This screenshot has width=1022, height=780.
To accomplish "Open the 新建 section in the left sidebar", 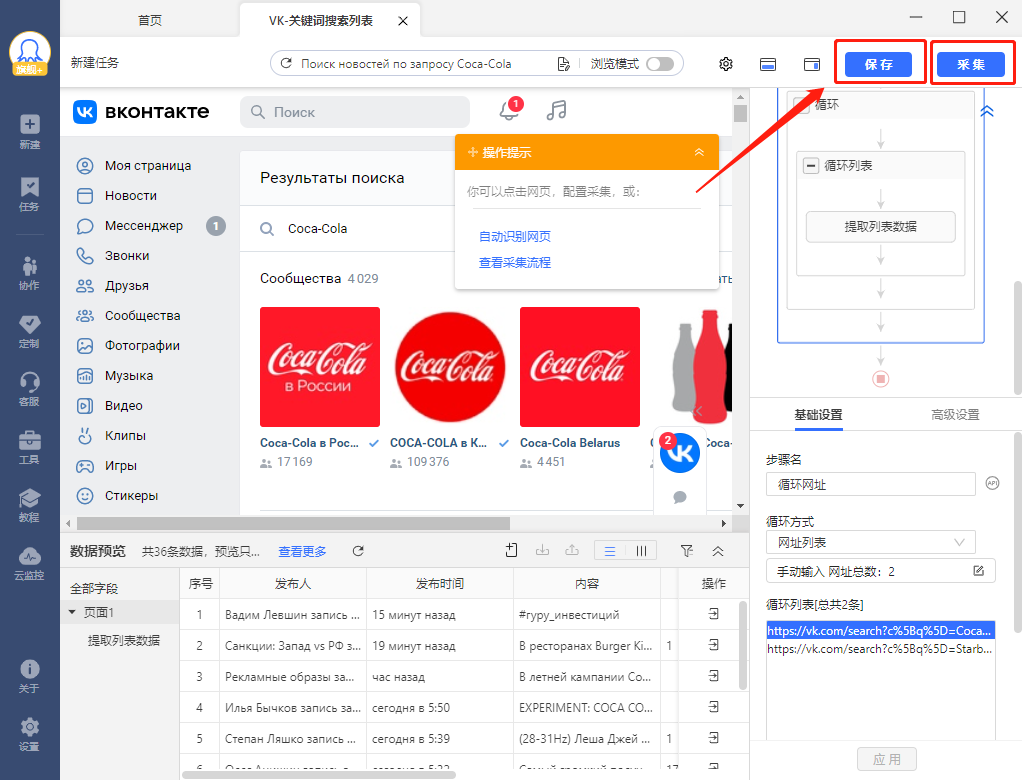I will coord(29,131).
